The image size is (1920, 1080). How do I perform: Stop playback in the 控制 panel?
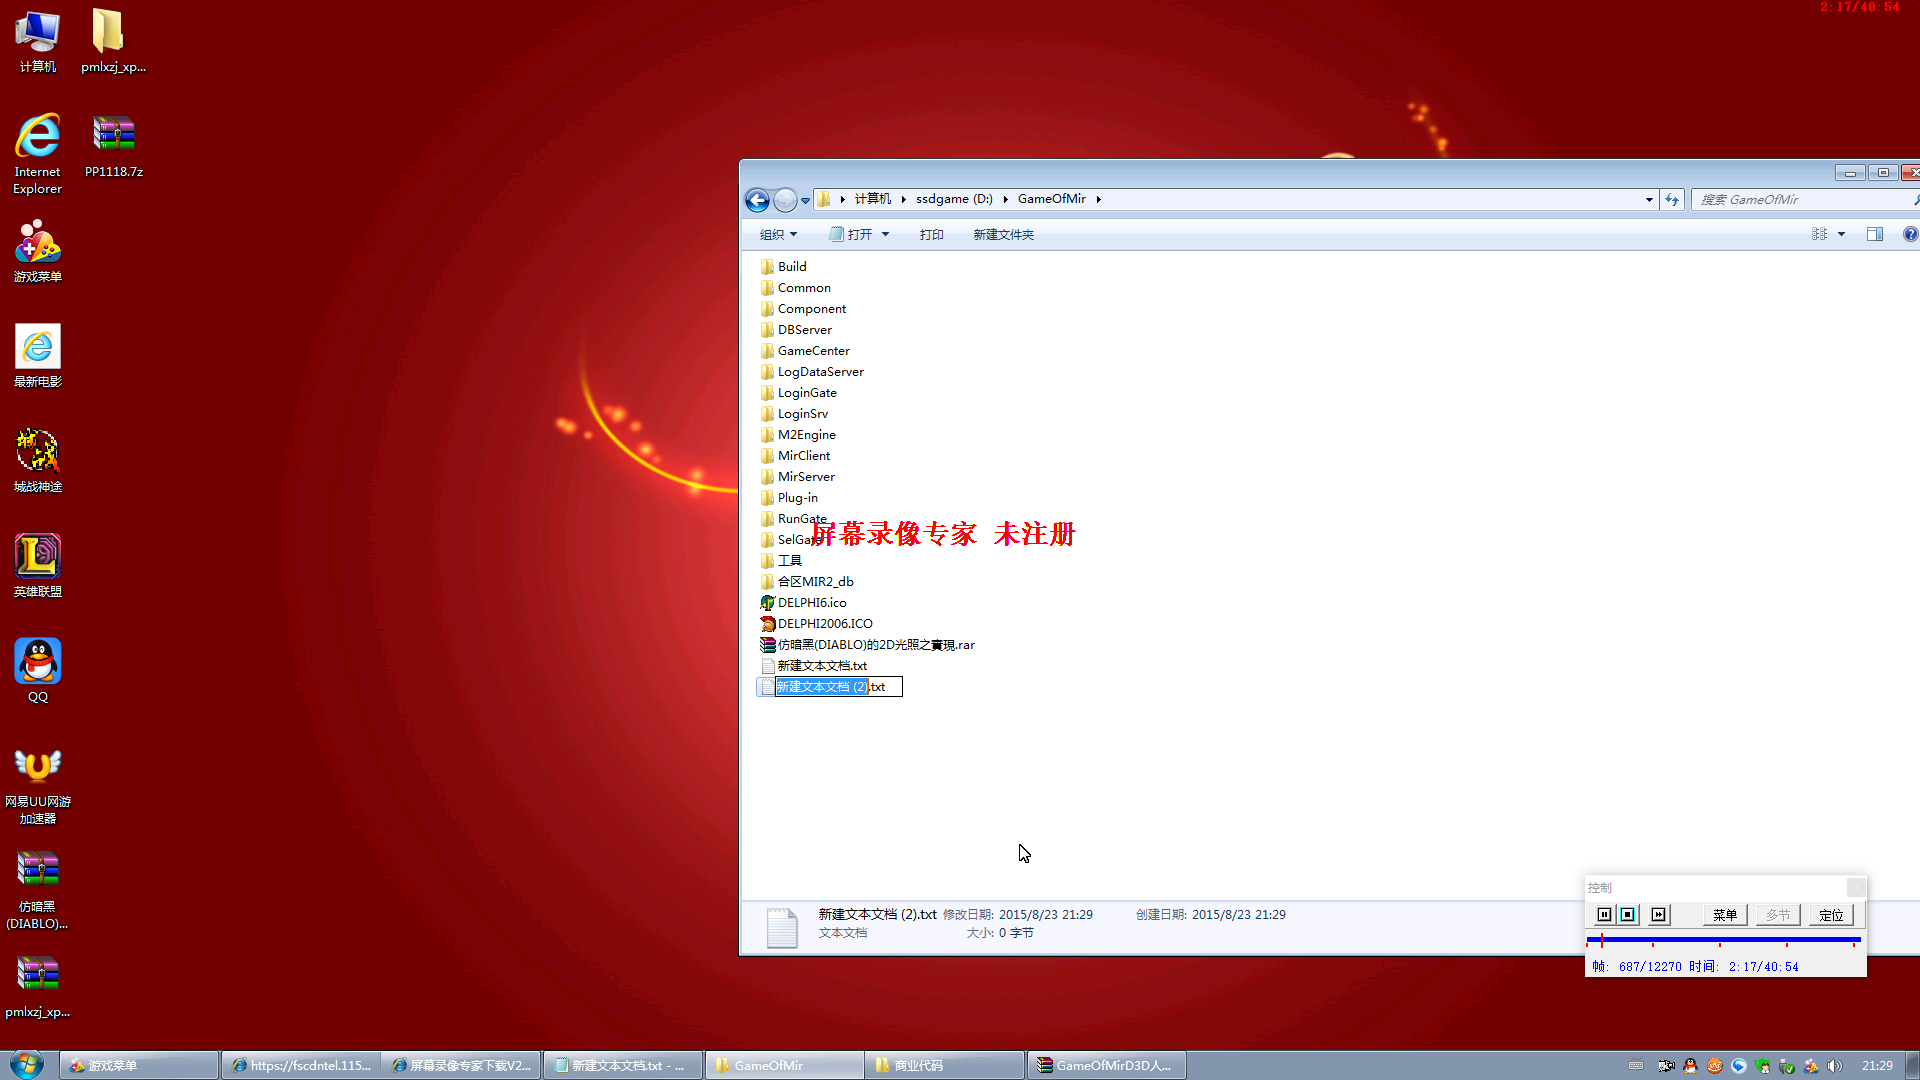pos(1628,915)
